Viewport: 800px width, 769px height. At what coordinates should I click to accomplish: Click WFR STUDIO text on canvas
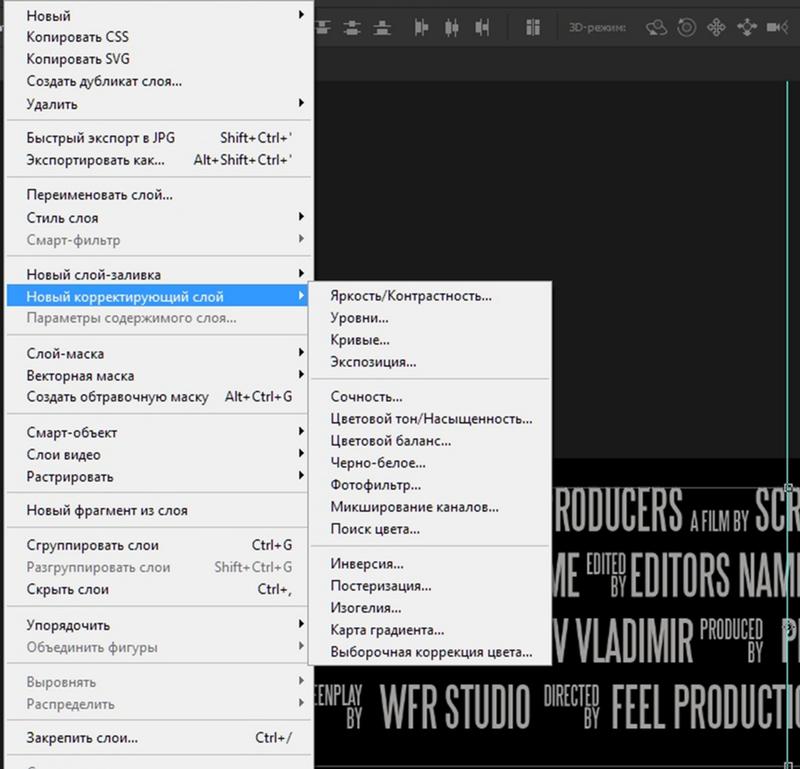coord(455,706)
